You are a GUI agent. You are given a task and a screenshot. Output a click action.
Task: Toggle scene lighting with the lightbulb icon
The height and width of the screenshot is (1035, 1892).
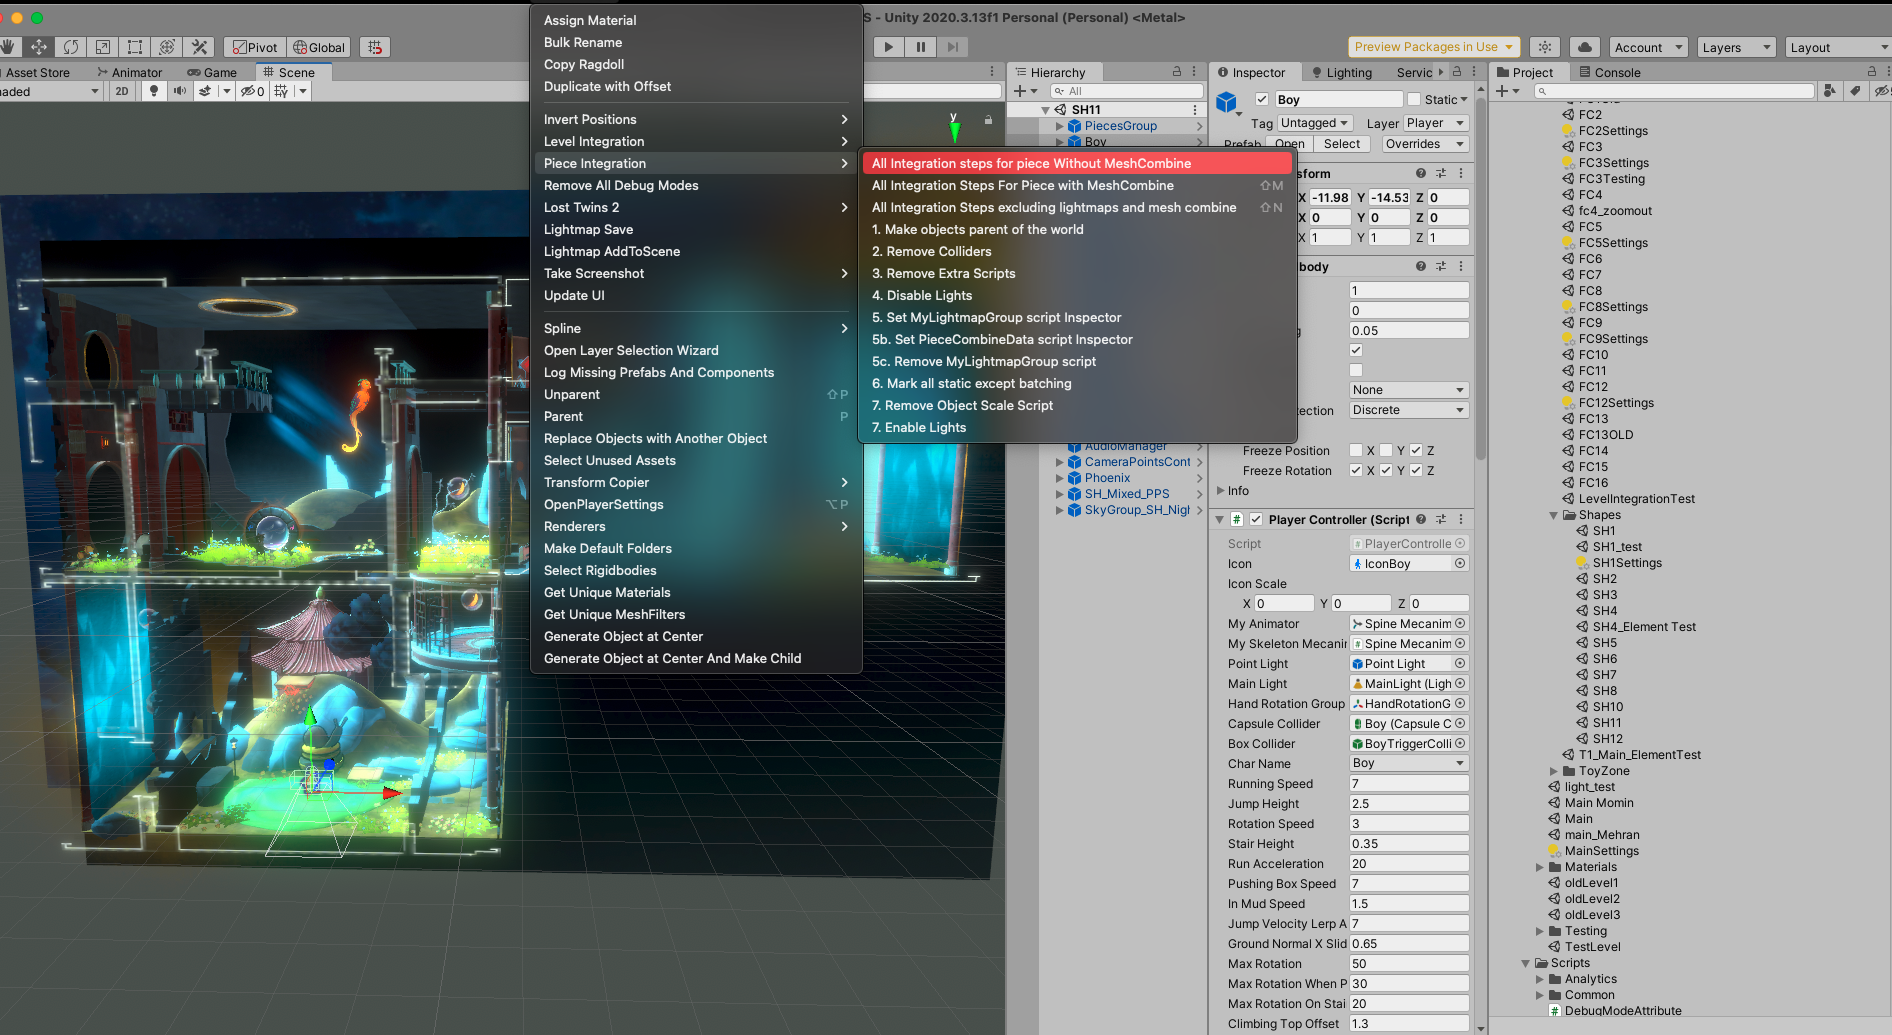(153, 91)
